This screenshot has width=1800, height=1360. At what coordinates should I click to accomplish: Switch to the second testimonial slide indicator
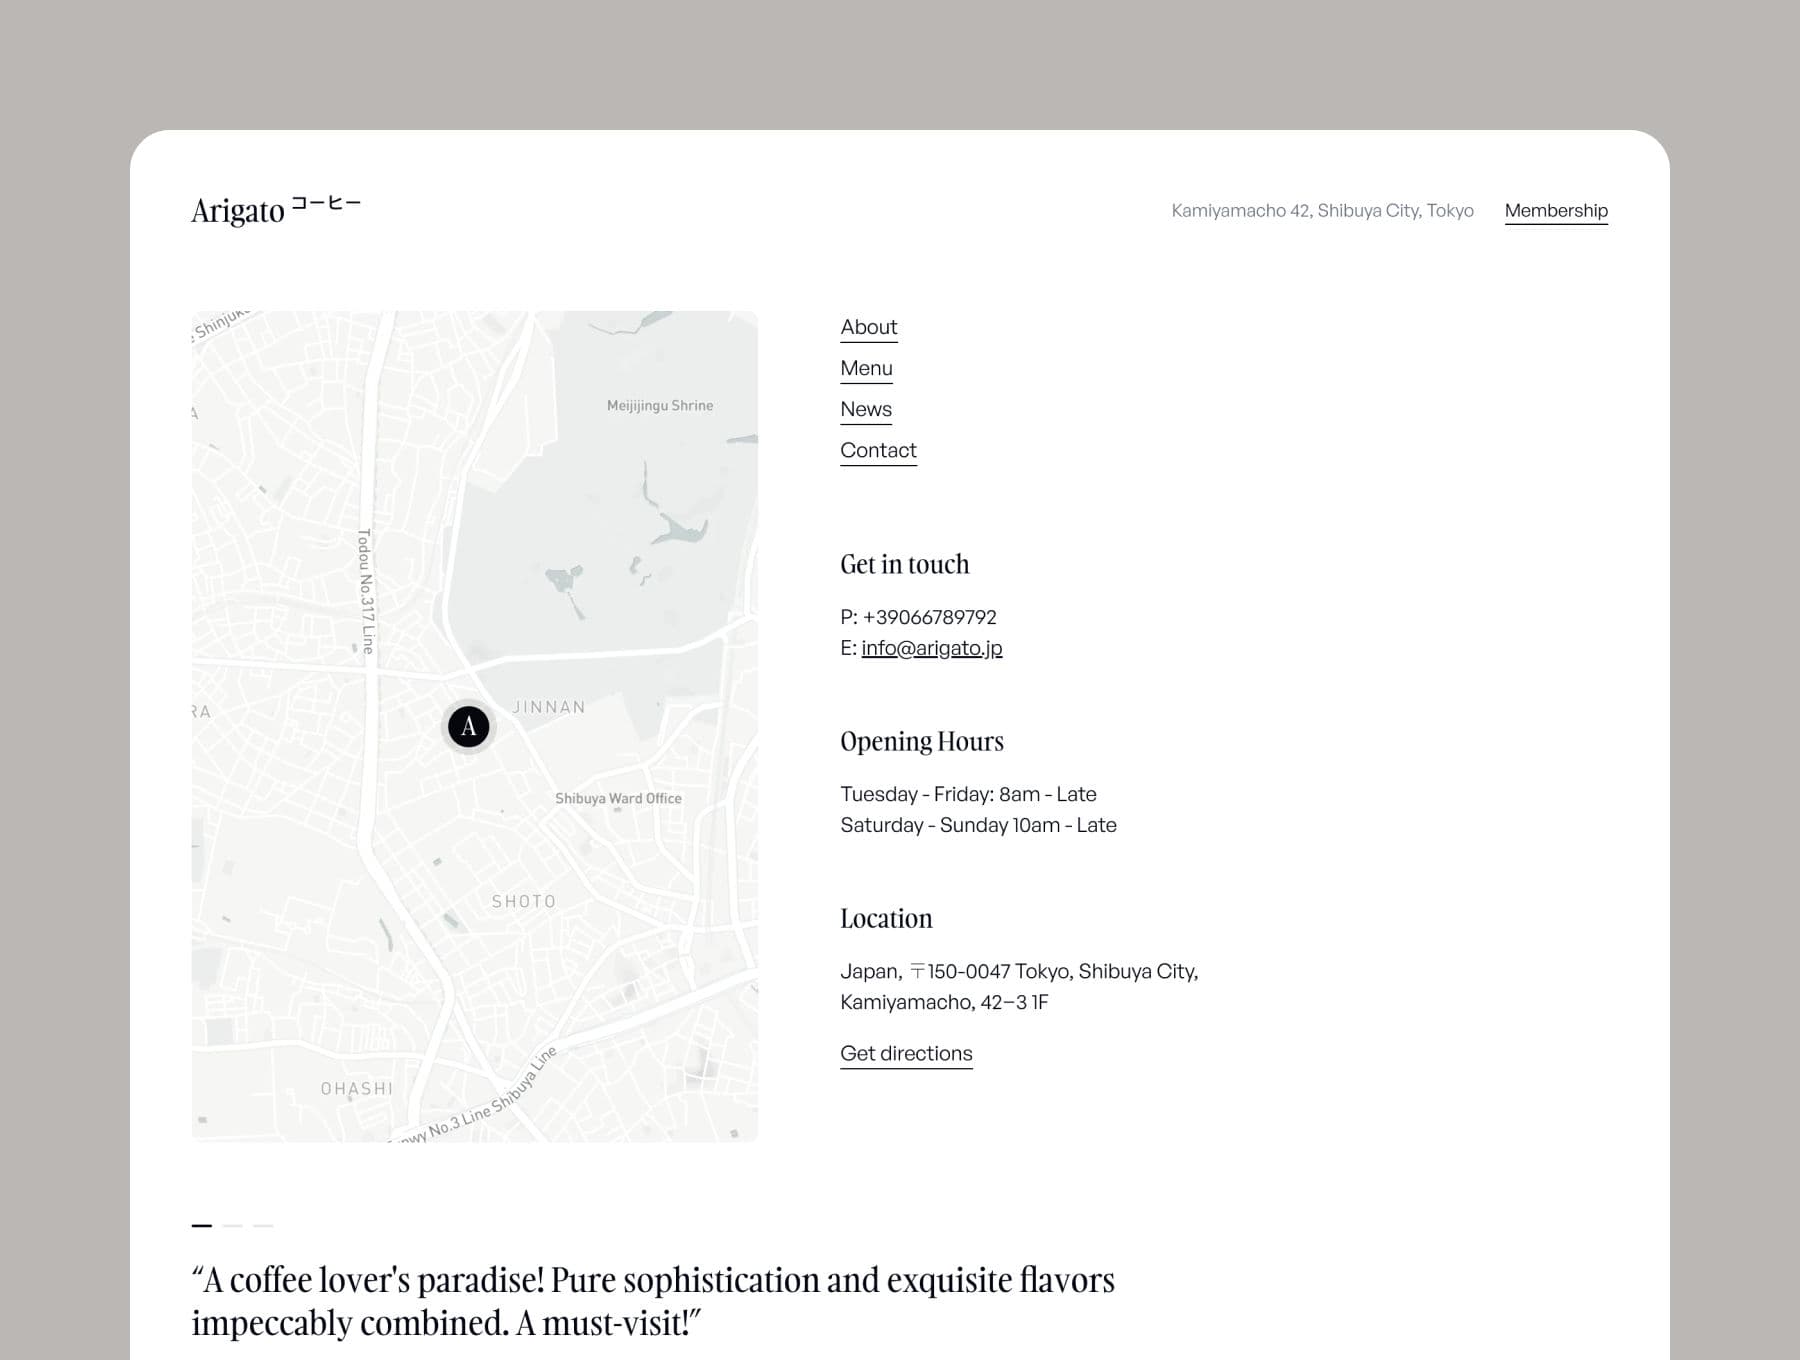click(232, 1225)
